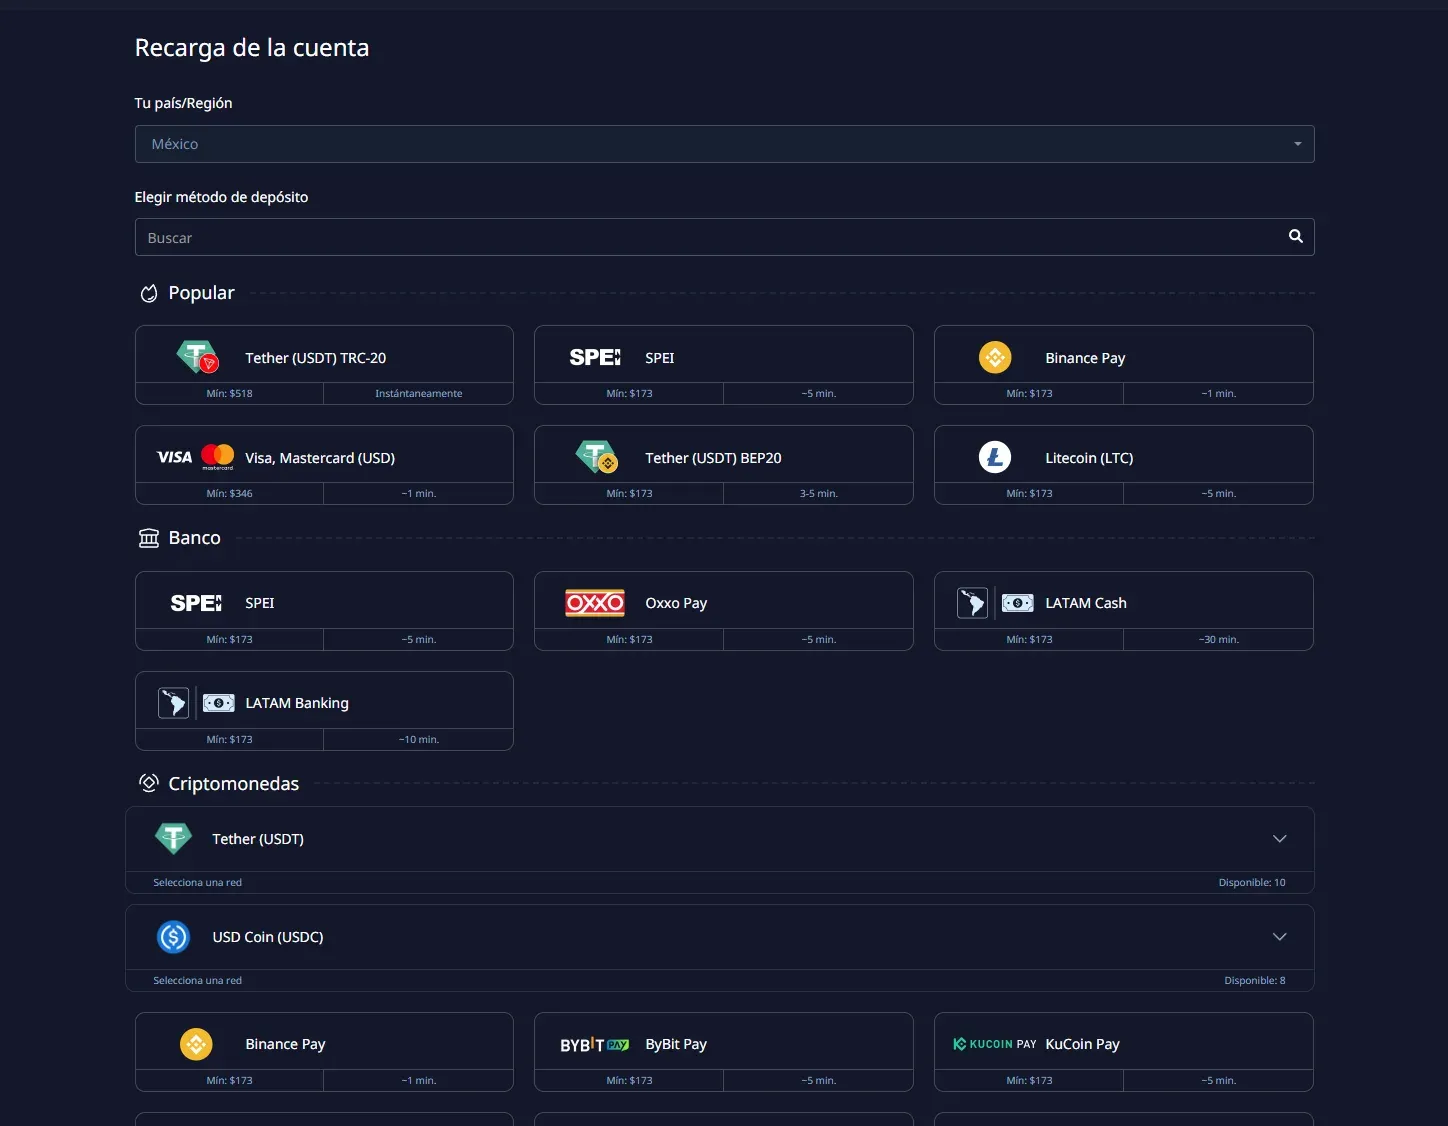Click the Mastercard logo icon
Viewport: 1448px width, 1126px height.
tap(217, 457)
